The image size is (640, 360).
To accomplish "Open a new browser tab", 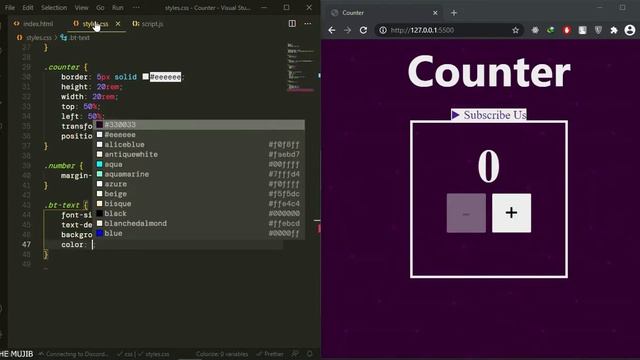I will coord(454,13).
